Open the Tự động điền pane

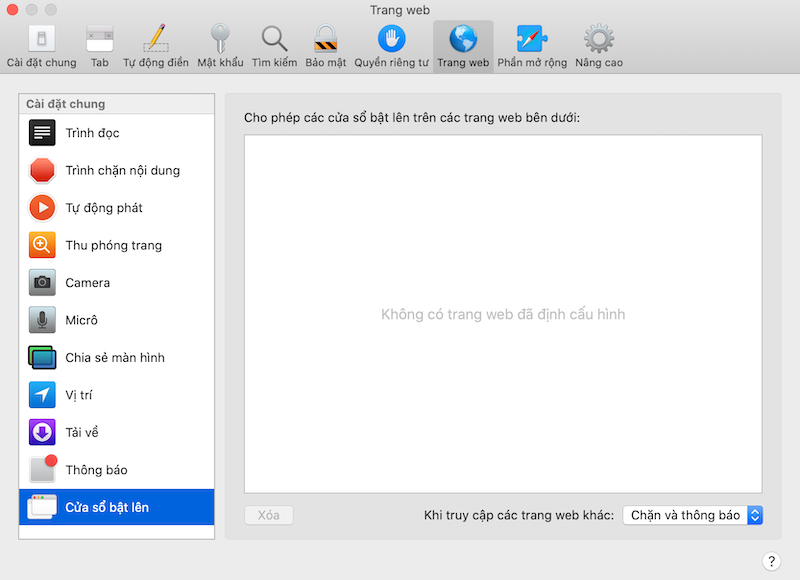[156, 45]
